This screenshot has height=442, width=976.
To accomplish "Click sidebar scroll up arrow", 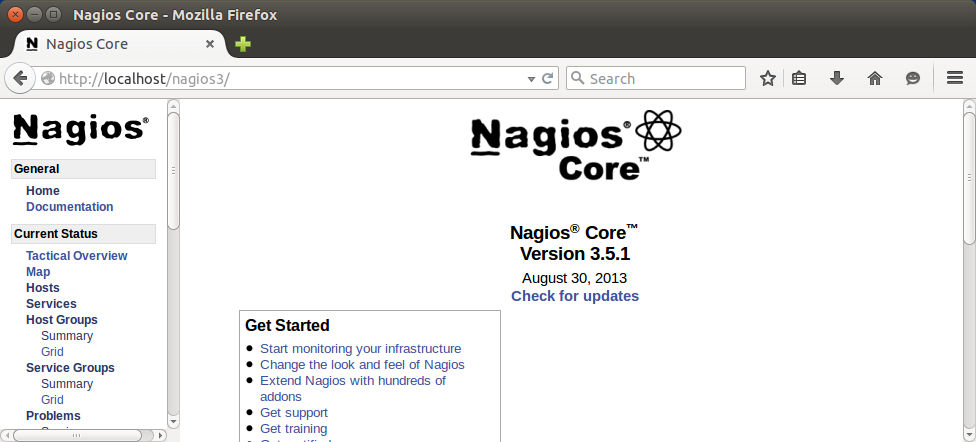I will click(x=174, y=105).
